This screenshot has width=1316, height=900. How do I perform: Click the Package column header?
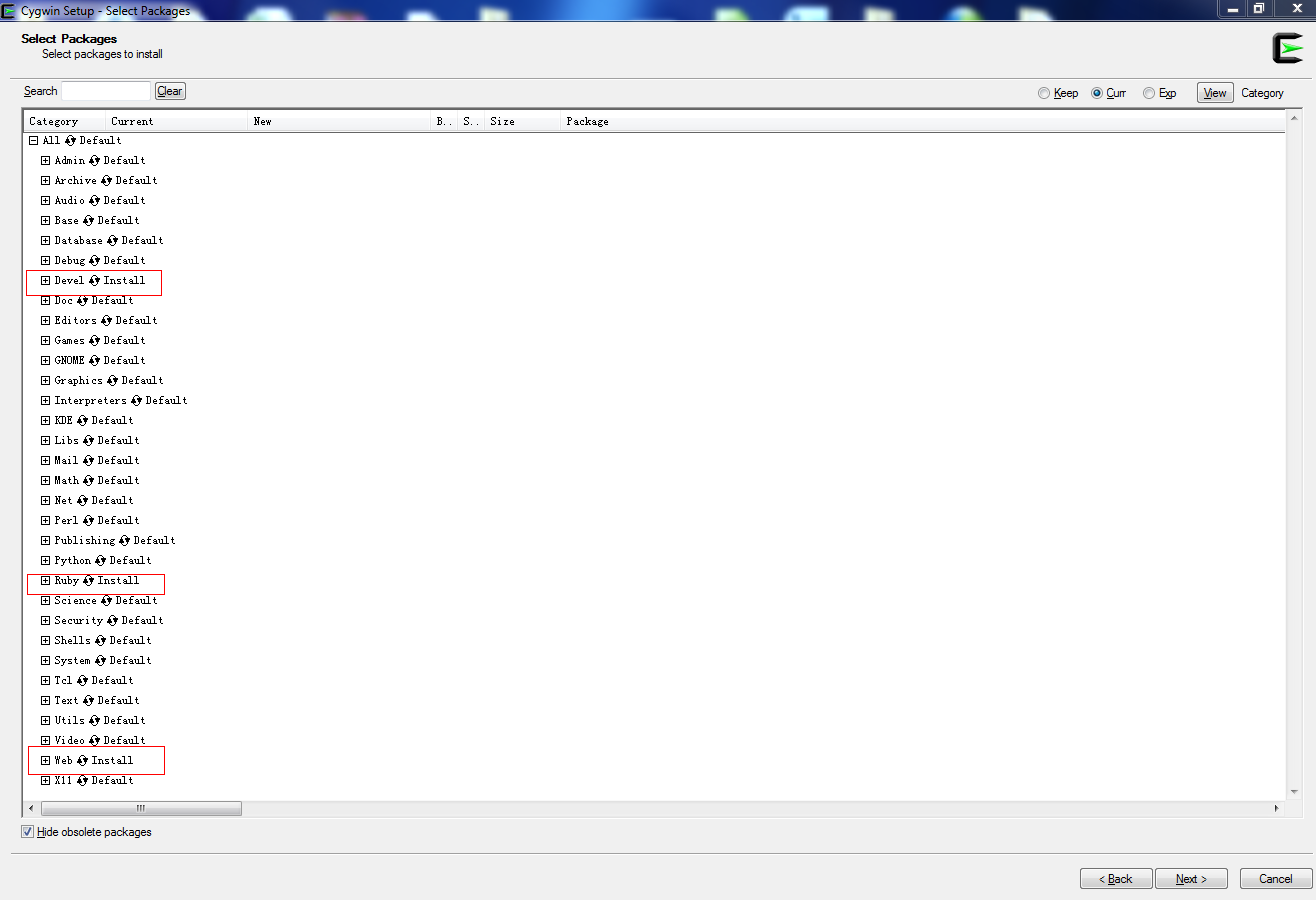(x=923, y=121)
